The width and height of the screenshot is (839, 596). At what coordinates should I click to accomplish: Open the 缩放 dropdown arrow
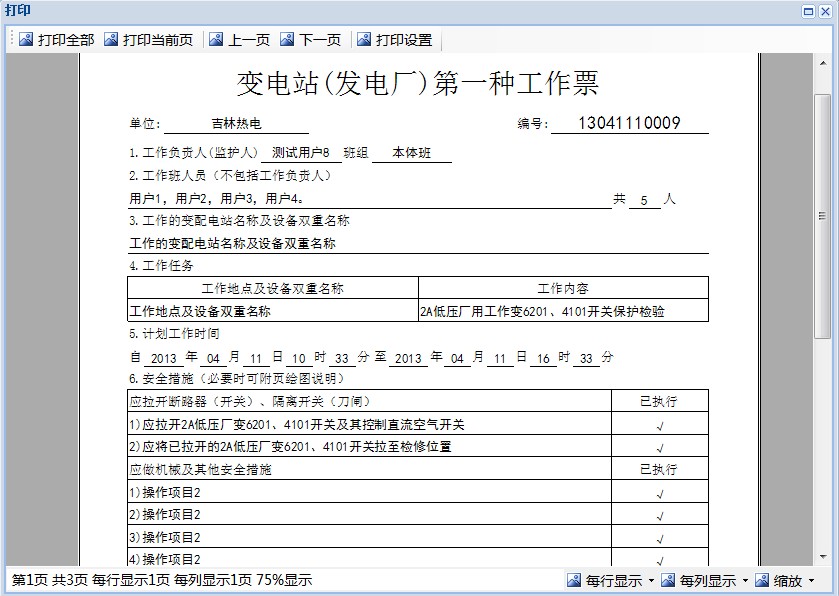tap(811, 581)
